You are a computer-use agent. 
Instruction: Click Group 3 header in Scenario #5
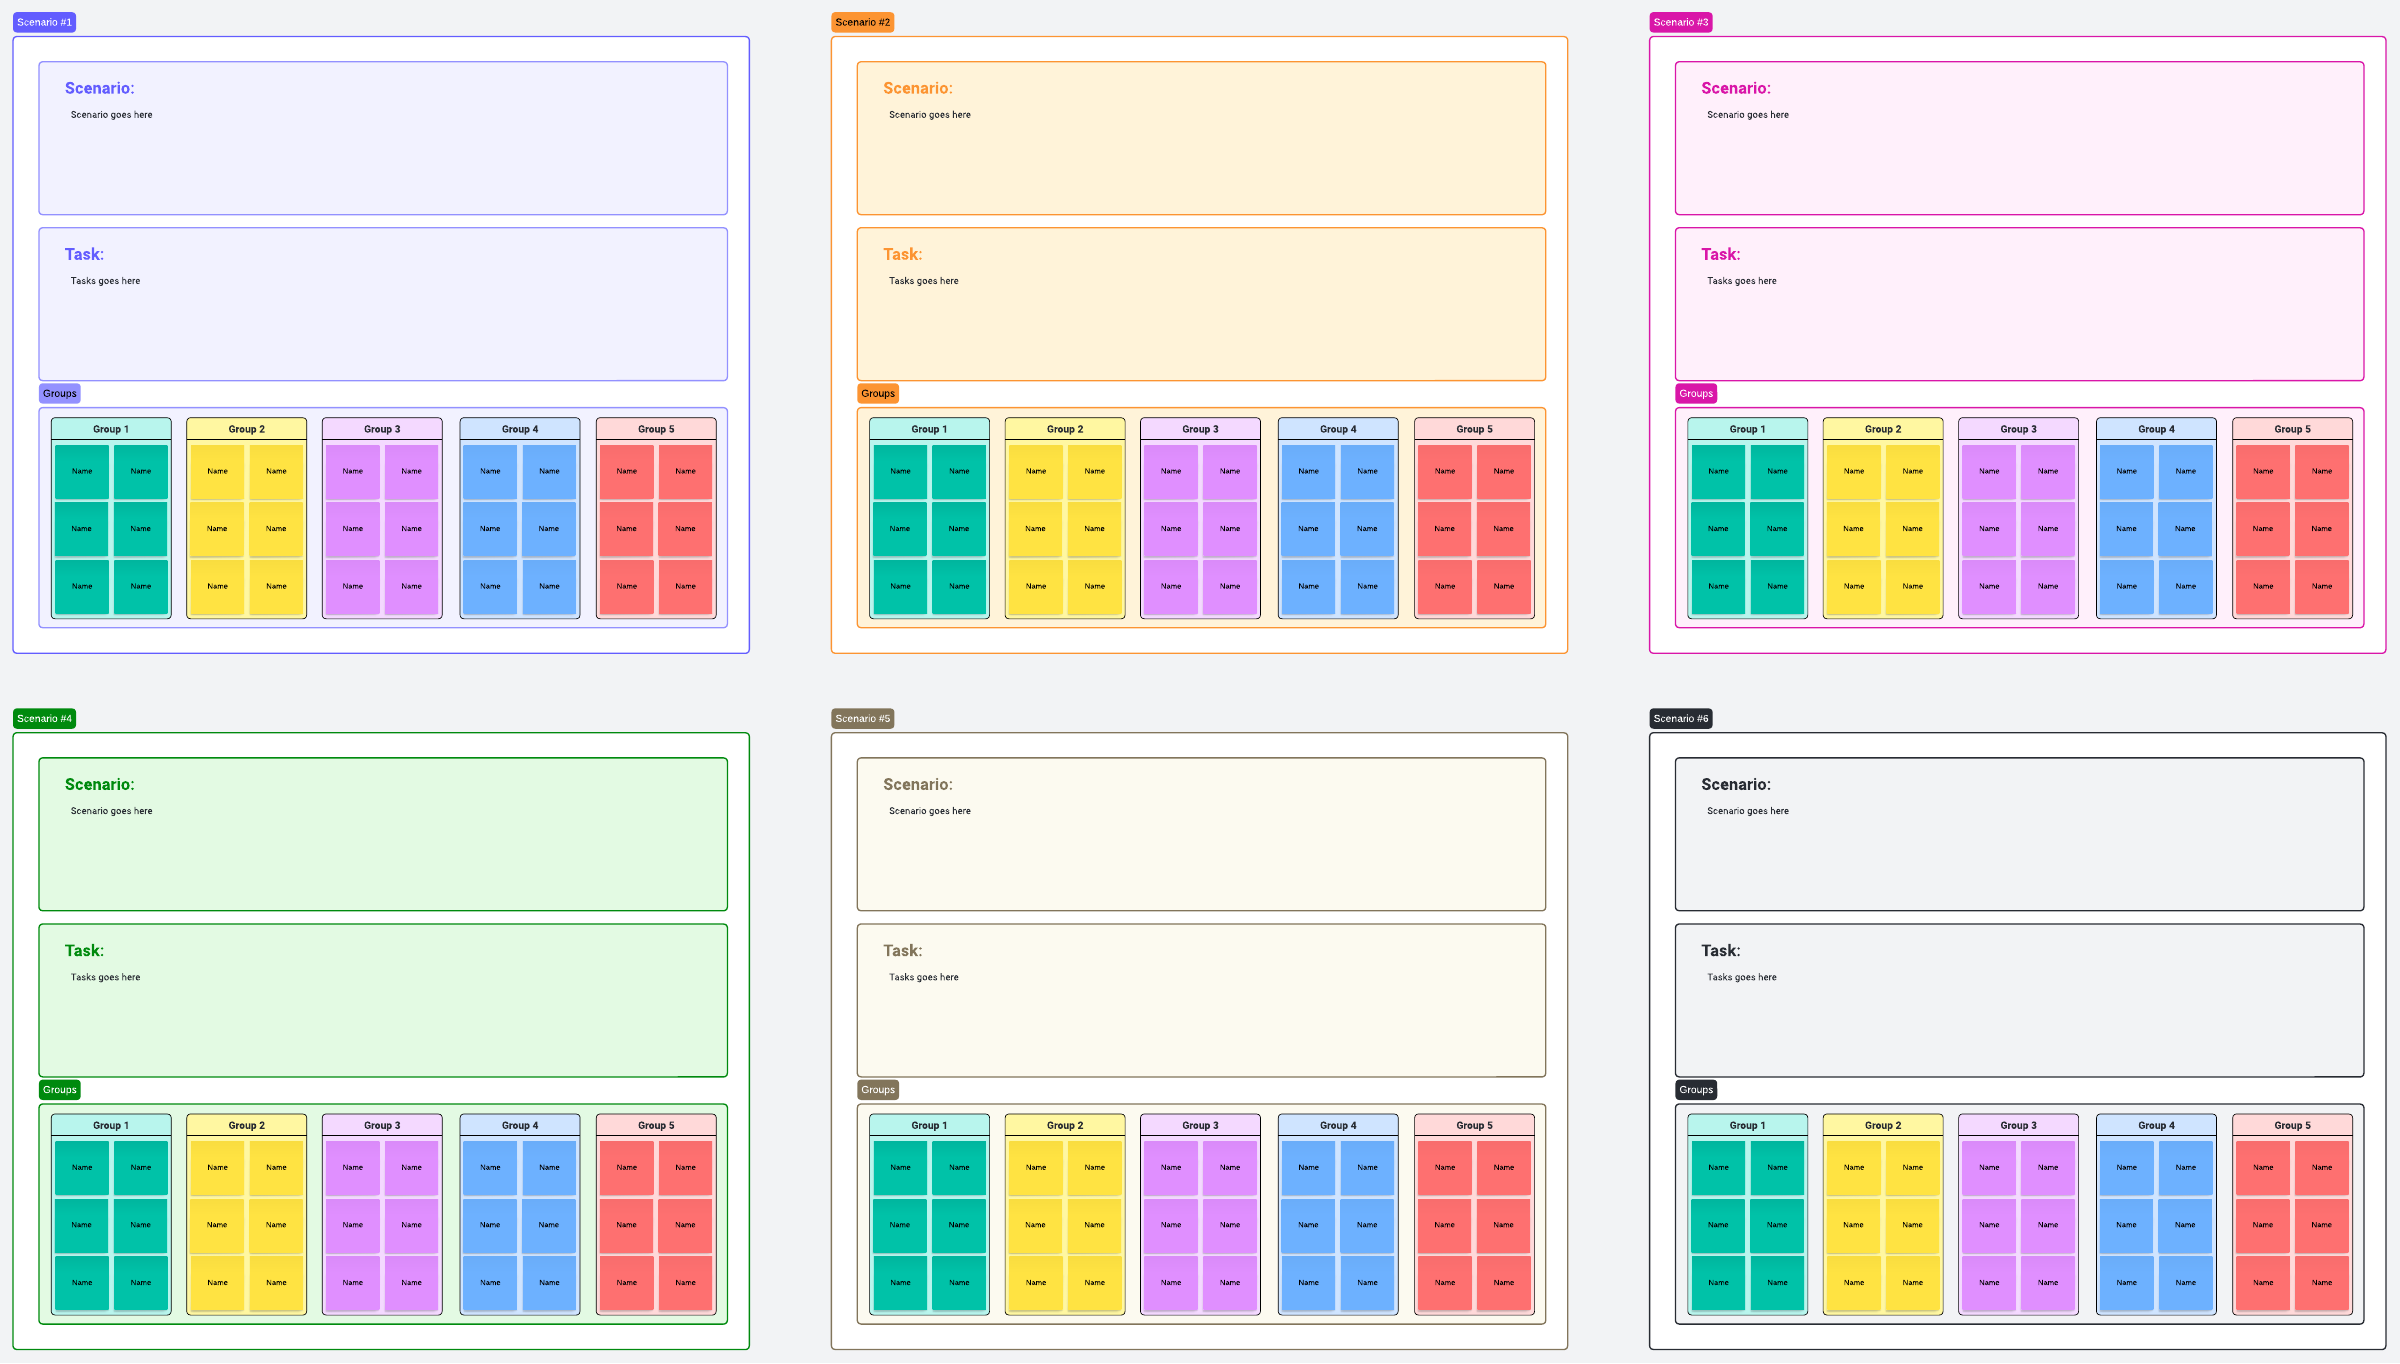coord(1200,1125)
